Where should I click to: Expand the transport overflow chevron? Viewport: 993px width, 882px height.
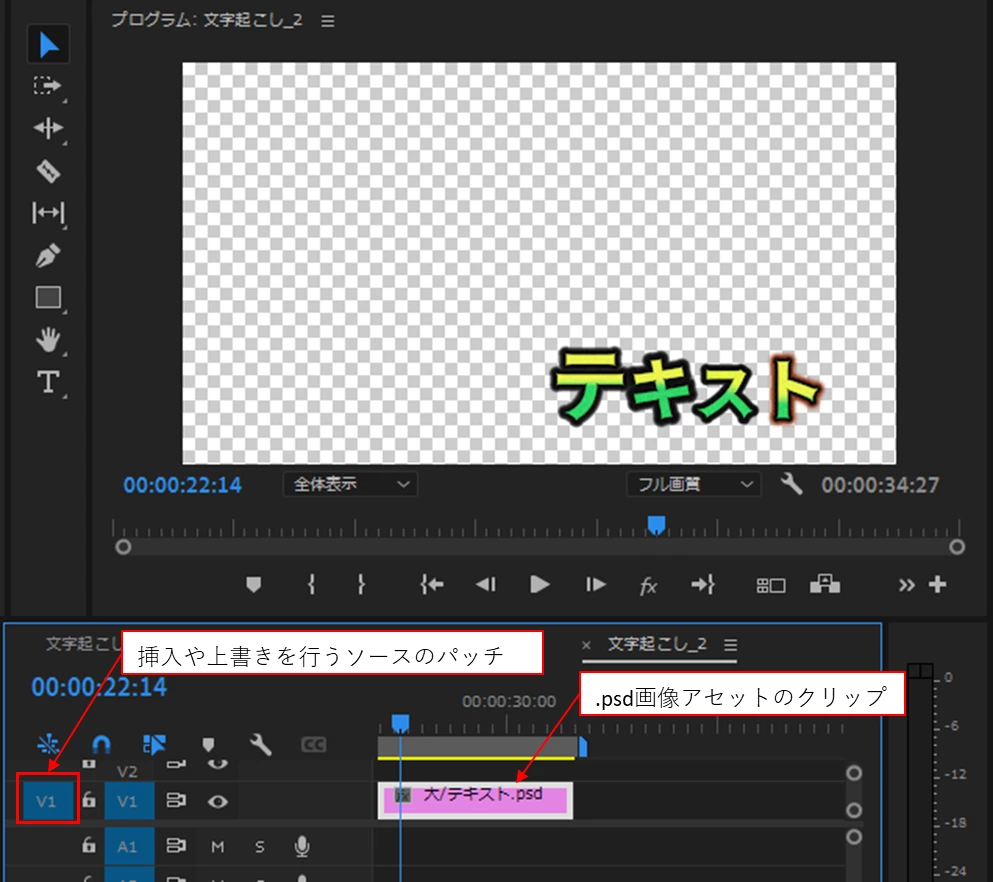click(x=906, y=585)
